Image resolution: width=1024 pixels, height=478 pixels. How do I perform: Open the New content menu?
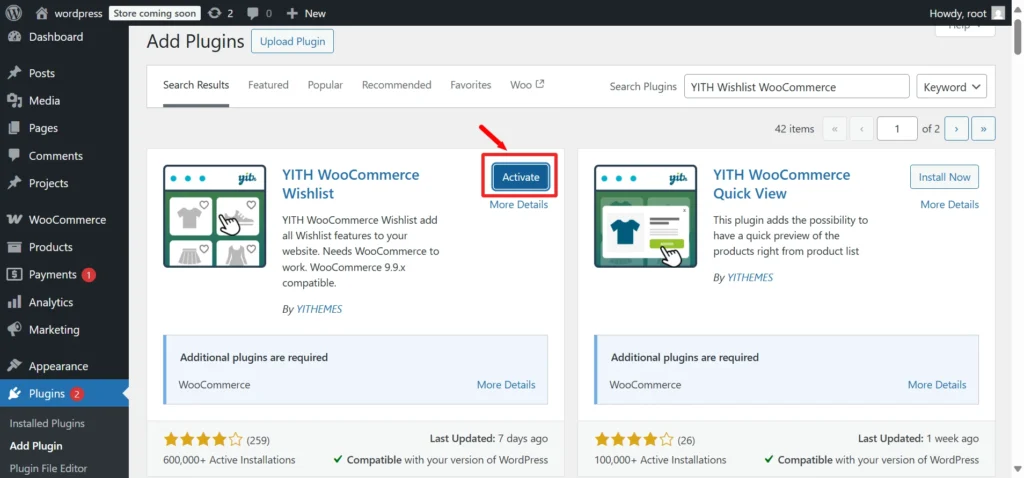[x=306, y=13]
